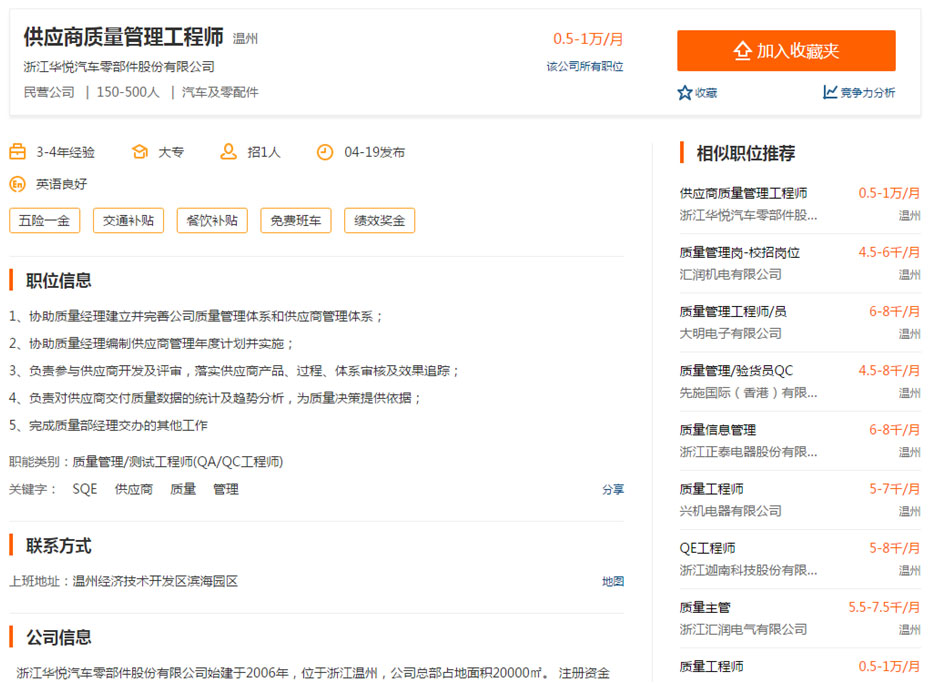Click the star 收藏 icon
Viewport: 936px width, 684px height.
pos(685,93)
